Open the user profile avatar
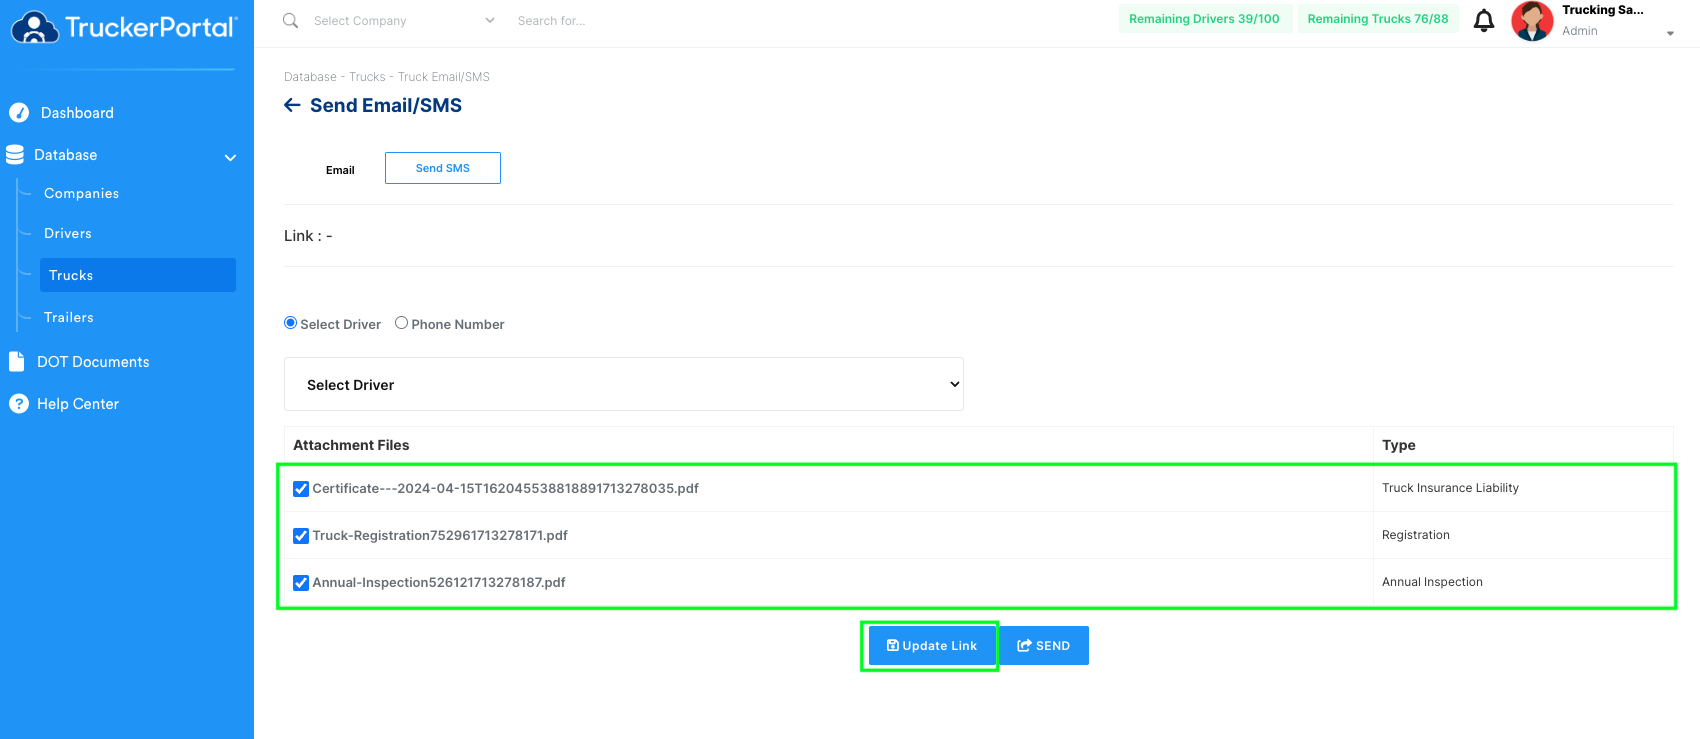The height and width of the screenshot is (739, 1700). tap(1532, 21)
